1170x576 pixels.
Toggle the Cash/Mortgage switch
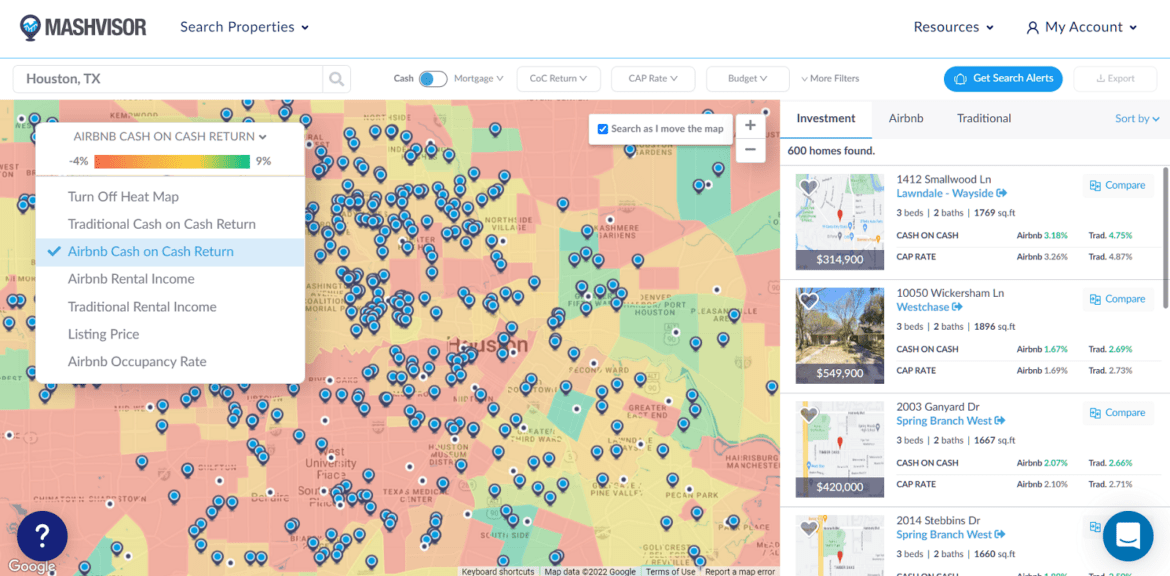pyautogui.click(x=432, y=79)
